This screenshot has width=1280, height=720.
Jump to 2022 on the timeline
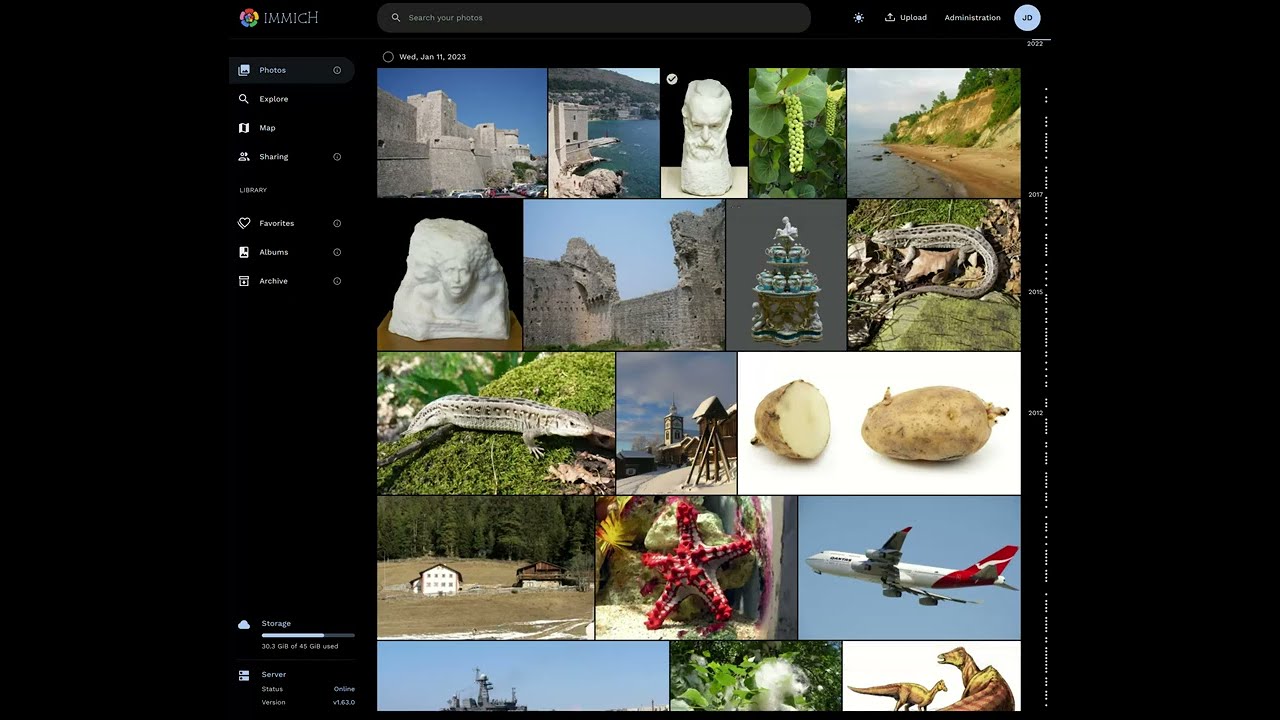click(1035, 44)
